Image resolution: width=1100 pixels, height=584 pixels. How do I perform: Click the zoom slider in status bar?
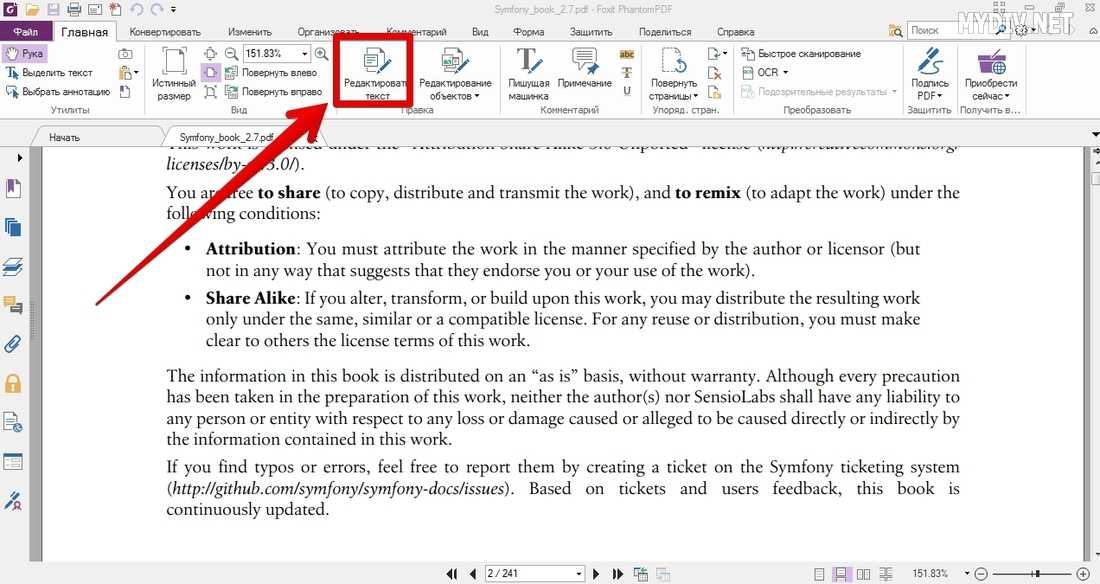pyautogui.click(x=1037, y=573)
